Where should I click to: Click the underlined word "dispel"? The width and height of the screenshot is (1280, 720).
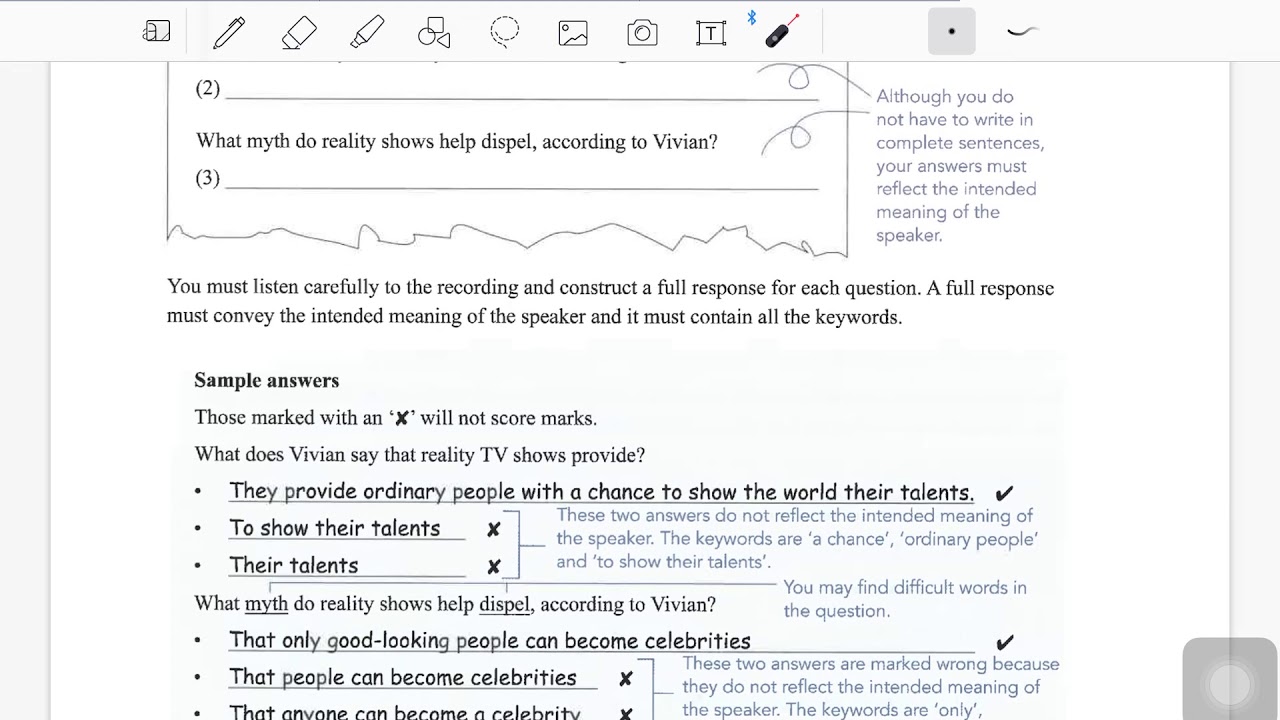tap(505, 604)
